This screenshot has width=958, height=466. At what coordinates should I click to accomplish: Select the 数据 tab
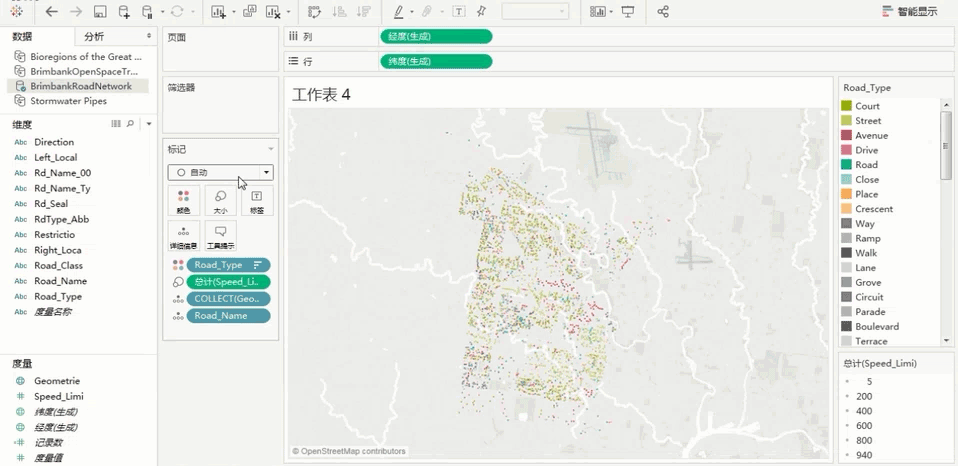coord(22,36)
